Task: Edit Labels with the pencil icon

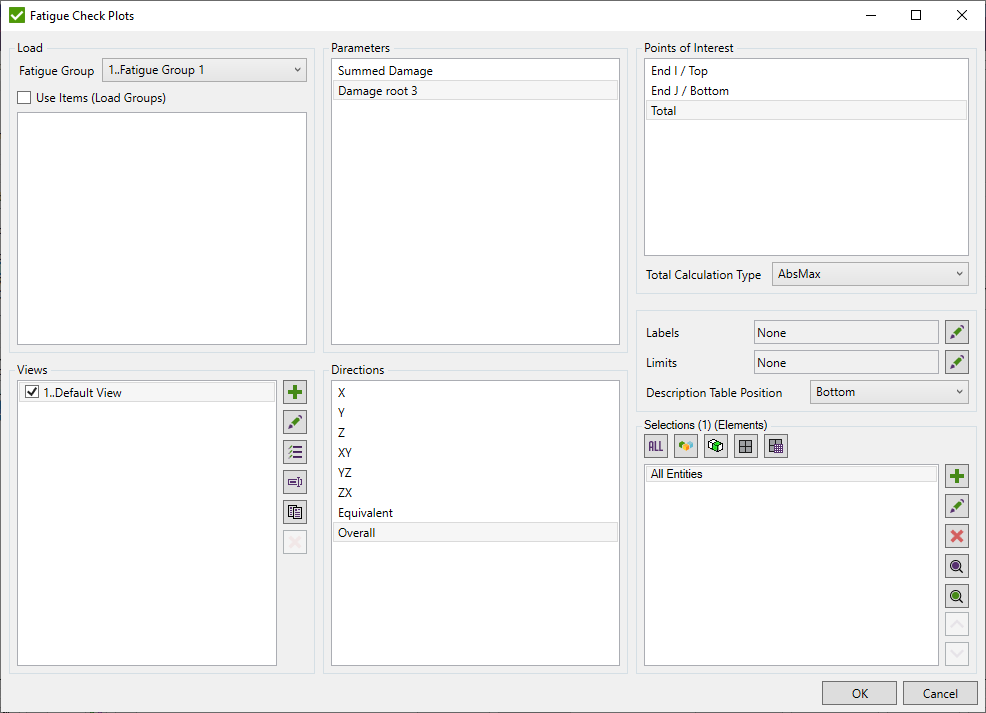Action: [957, 333]
